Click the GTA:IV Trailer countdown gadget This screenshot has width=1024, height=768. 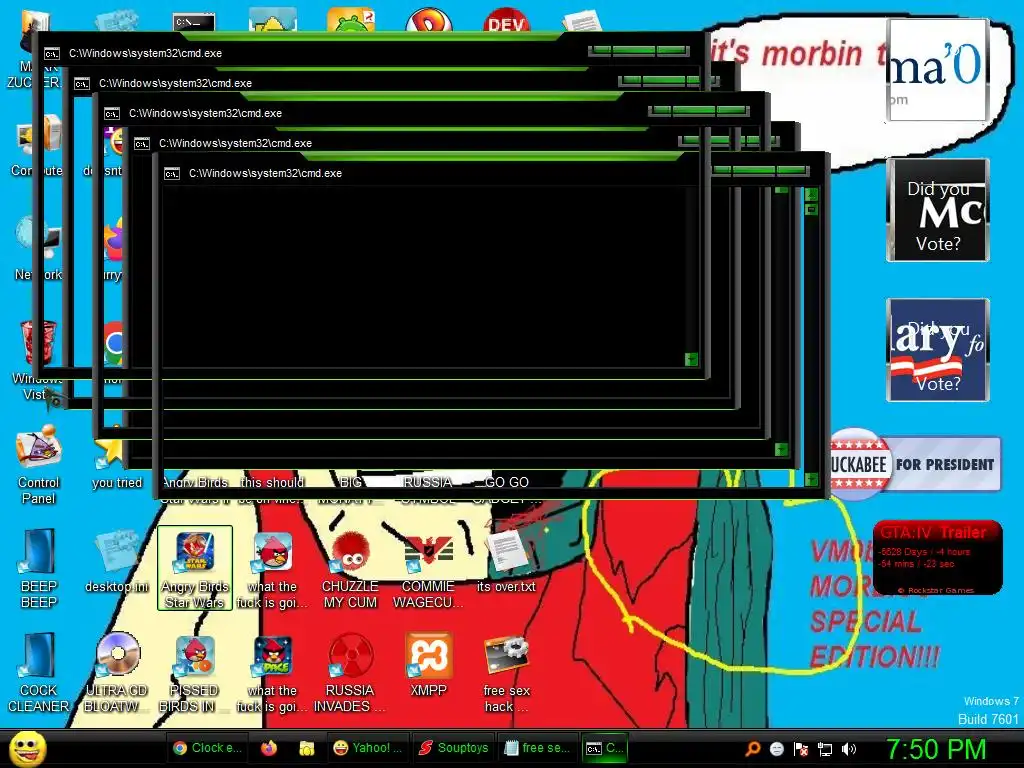pyautogui.click(x=937, y=557)
